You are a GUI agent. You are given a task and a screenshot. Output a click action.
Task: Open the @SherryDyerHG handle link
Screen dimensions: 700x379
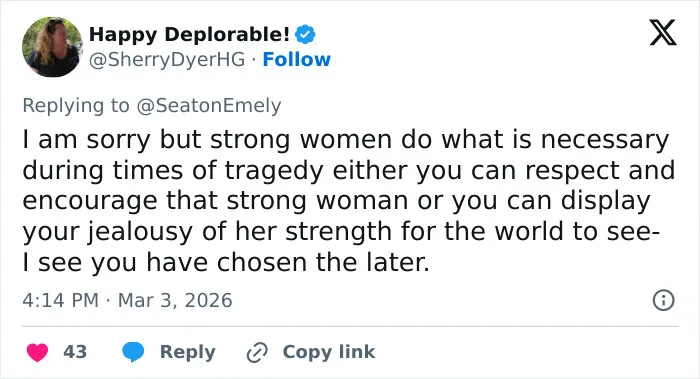click(167, 59)
